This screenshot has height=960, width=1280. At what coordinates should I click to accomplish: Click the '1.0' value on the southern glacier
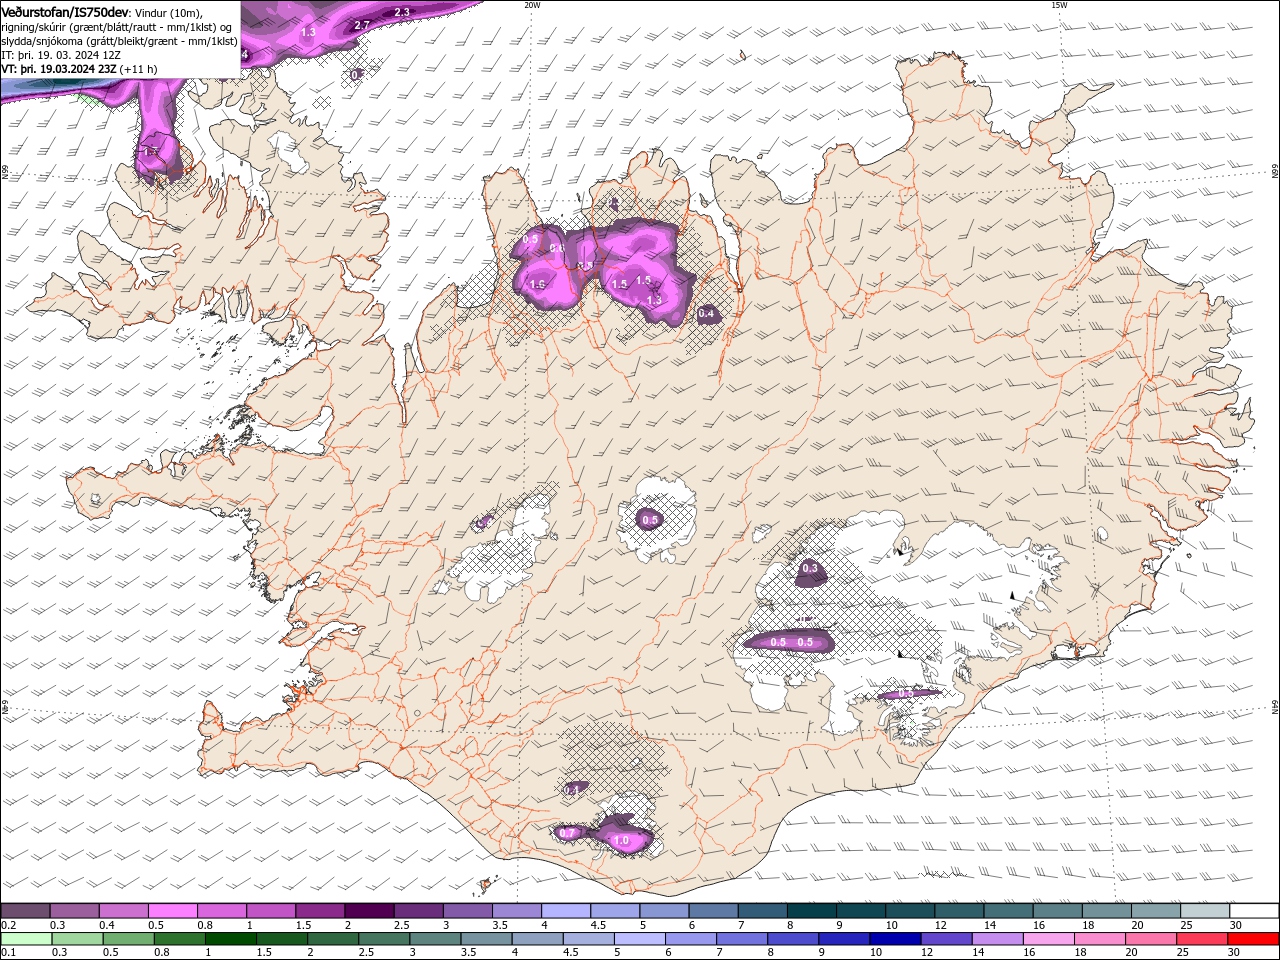(x=621, y=841)
